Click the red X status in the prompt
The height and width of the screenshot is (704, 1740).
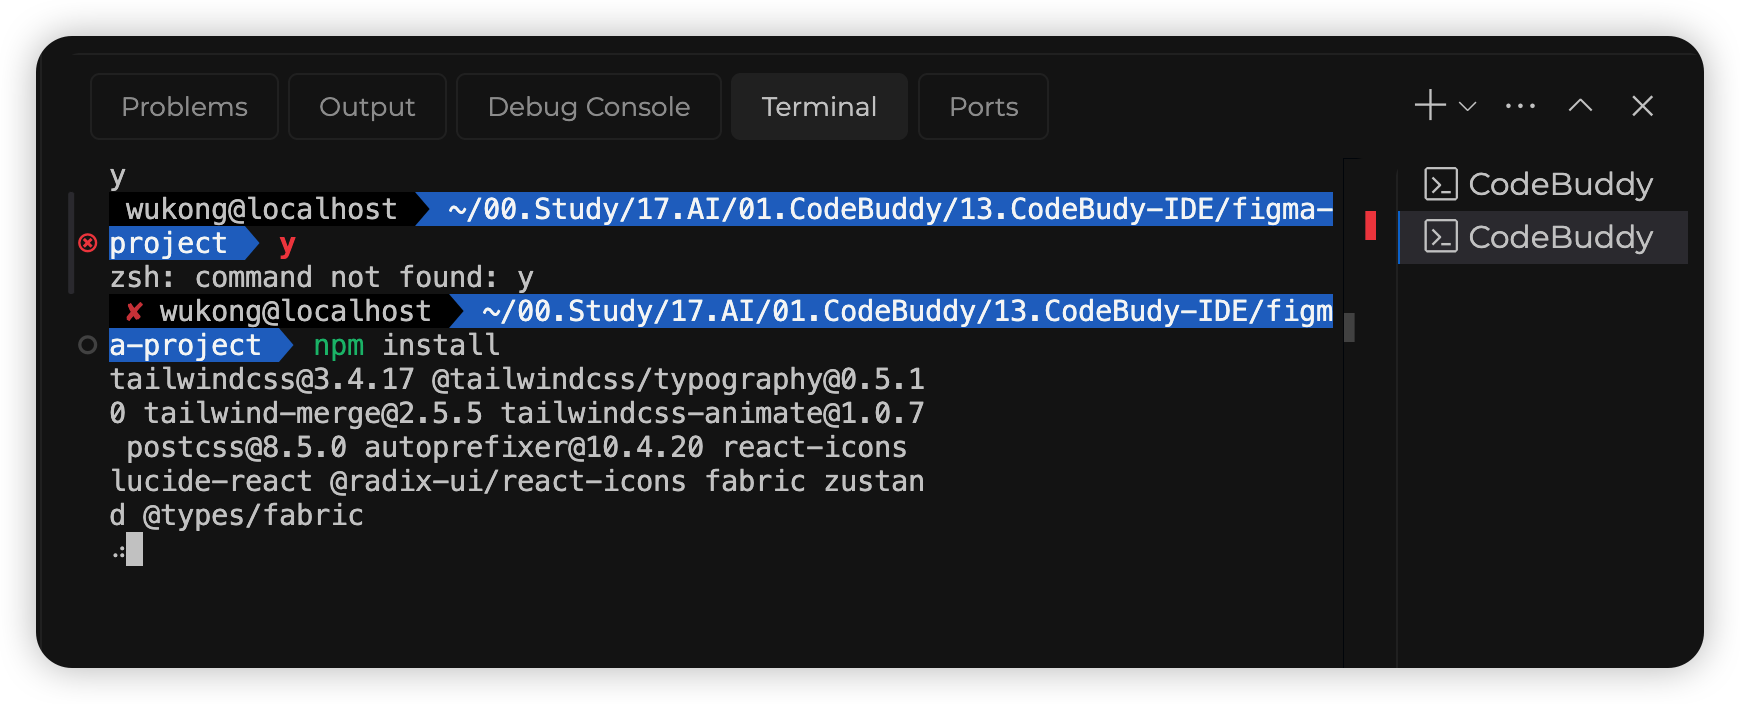click(134, 311)
